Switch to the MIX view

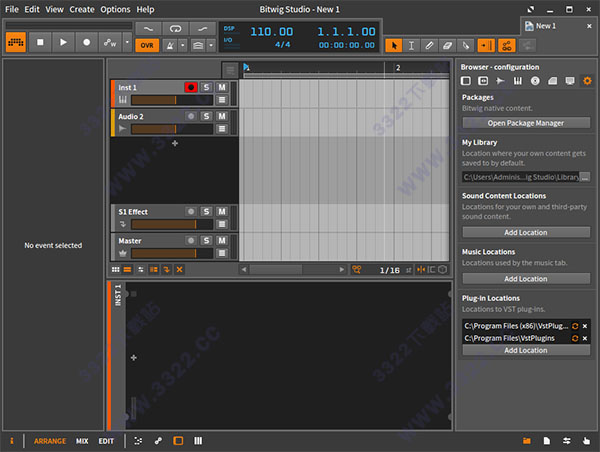pos(82,441)
